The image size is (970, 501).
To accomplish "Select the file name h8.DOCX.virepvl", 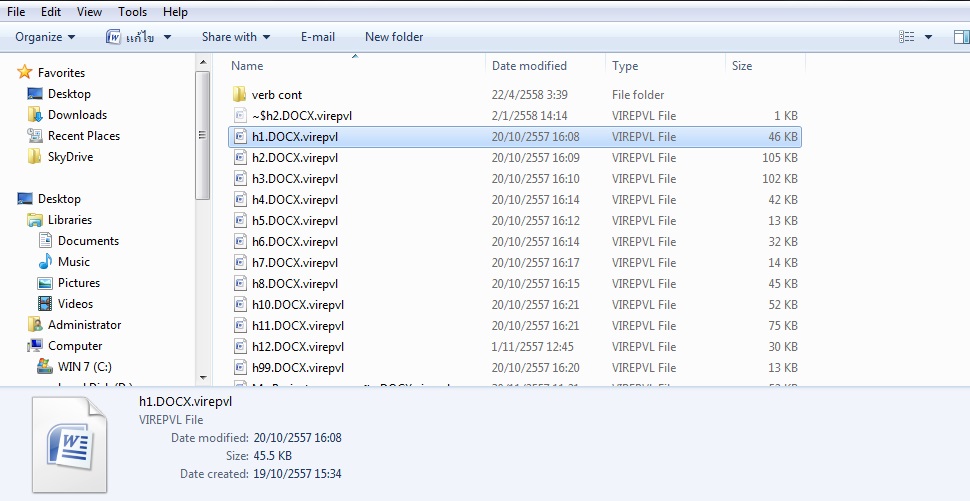I will point(295,284).
